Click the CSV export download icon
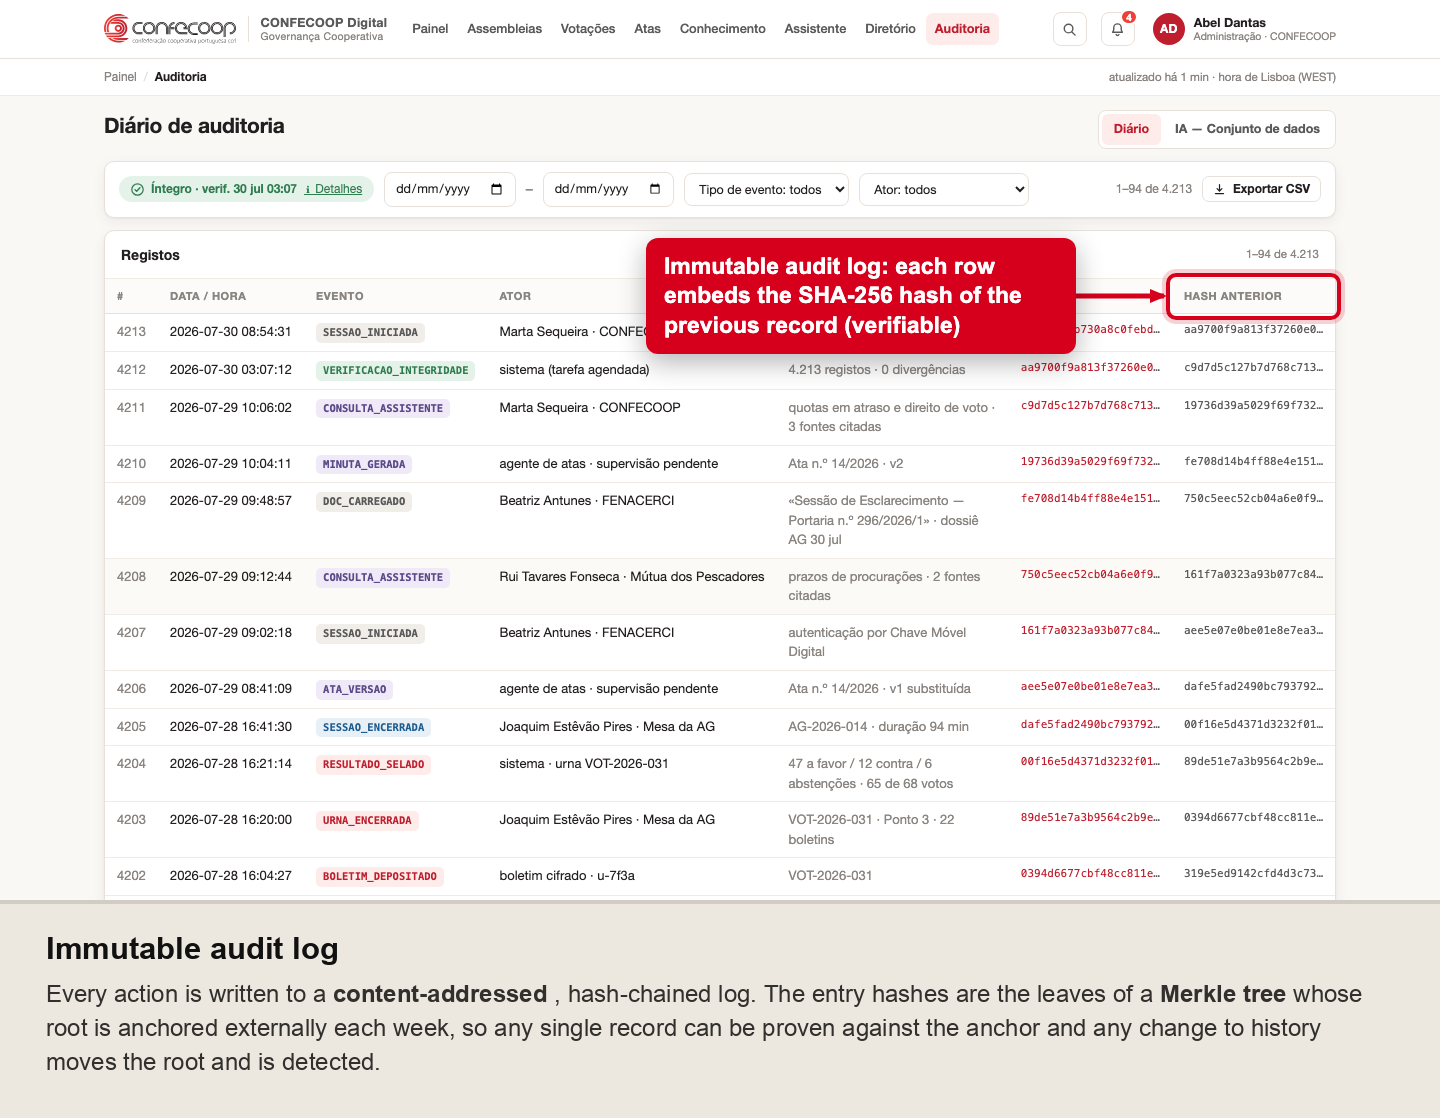Viewport: 1440px width, 1118px height. [1219, 189]
